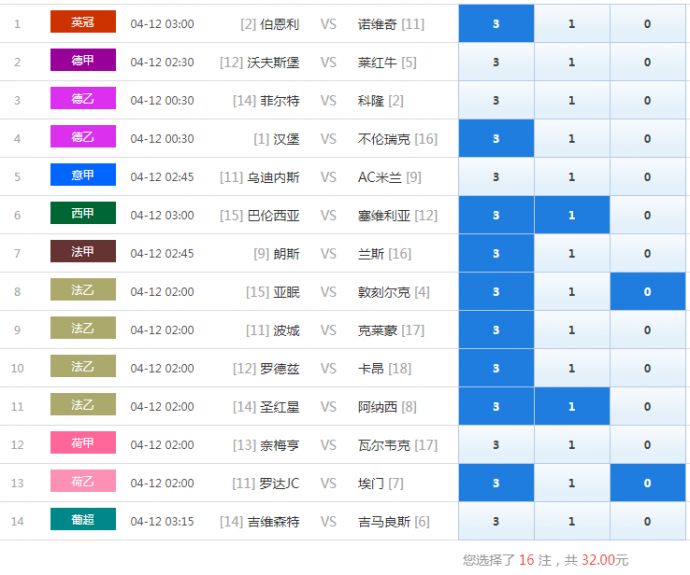Select 1 for 菲尔特 vs 科隆
The image size is (690, 575).
click(572, 100)
